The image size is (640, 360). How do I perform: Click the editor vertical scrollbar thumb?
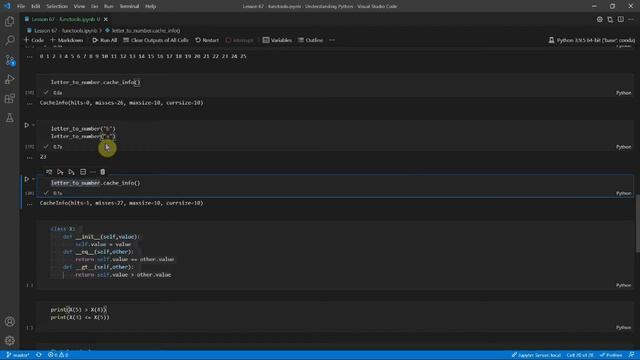[x=638, y=223]
